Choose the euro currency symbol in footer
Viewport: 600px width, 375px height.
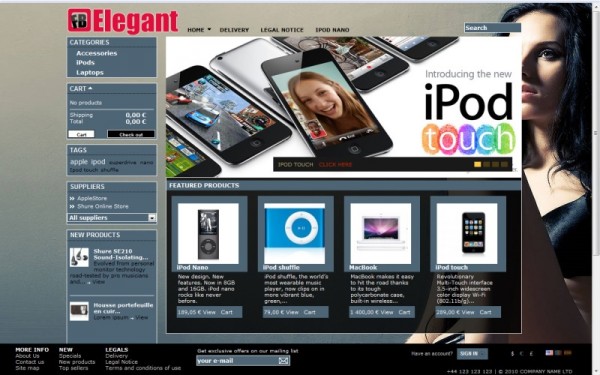(x=522, y=354)
